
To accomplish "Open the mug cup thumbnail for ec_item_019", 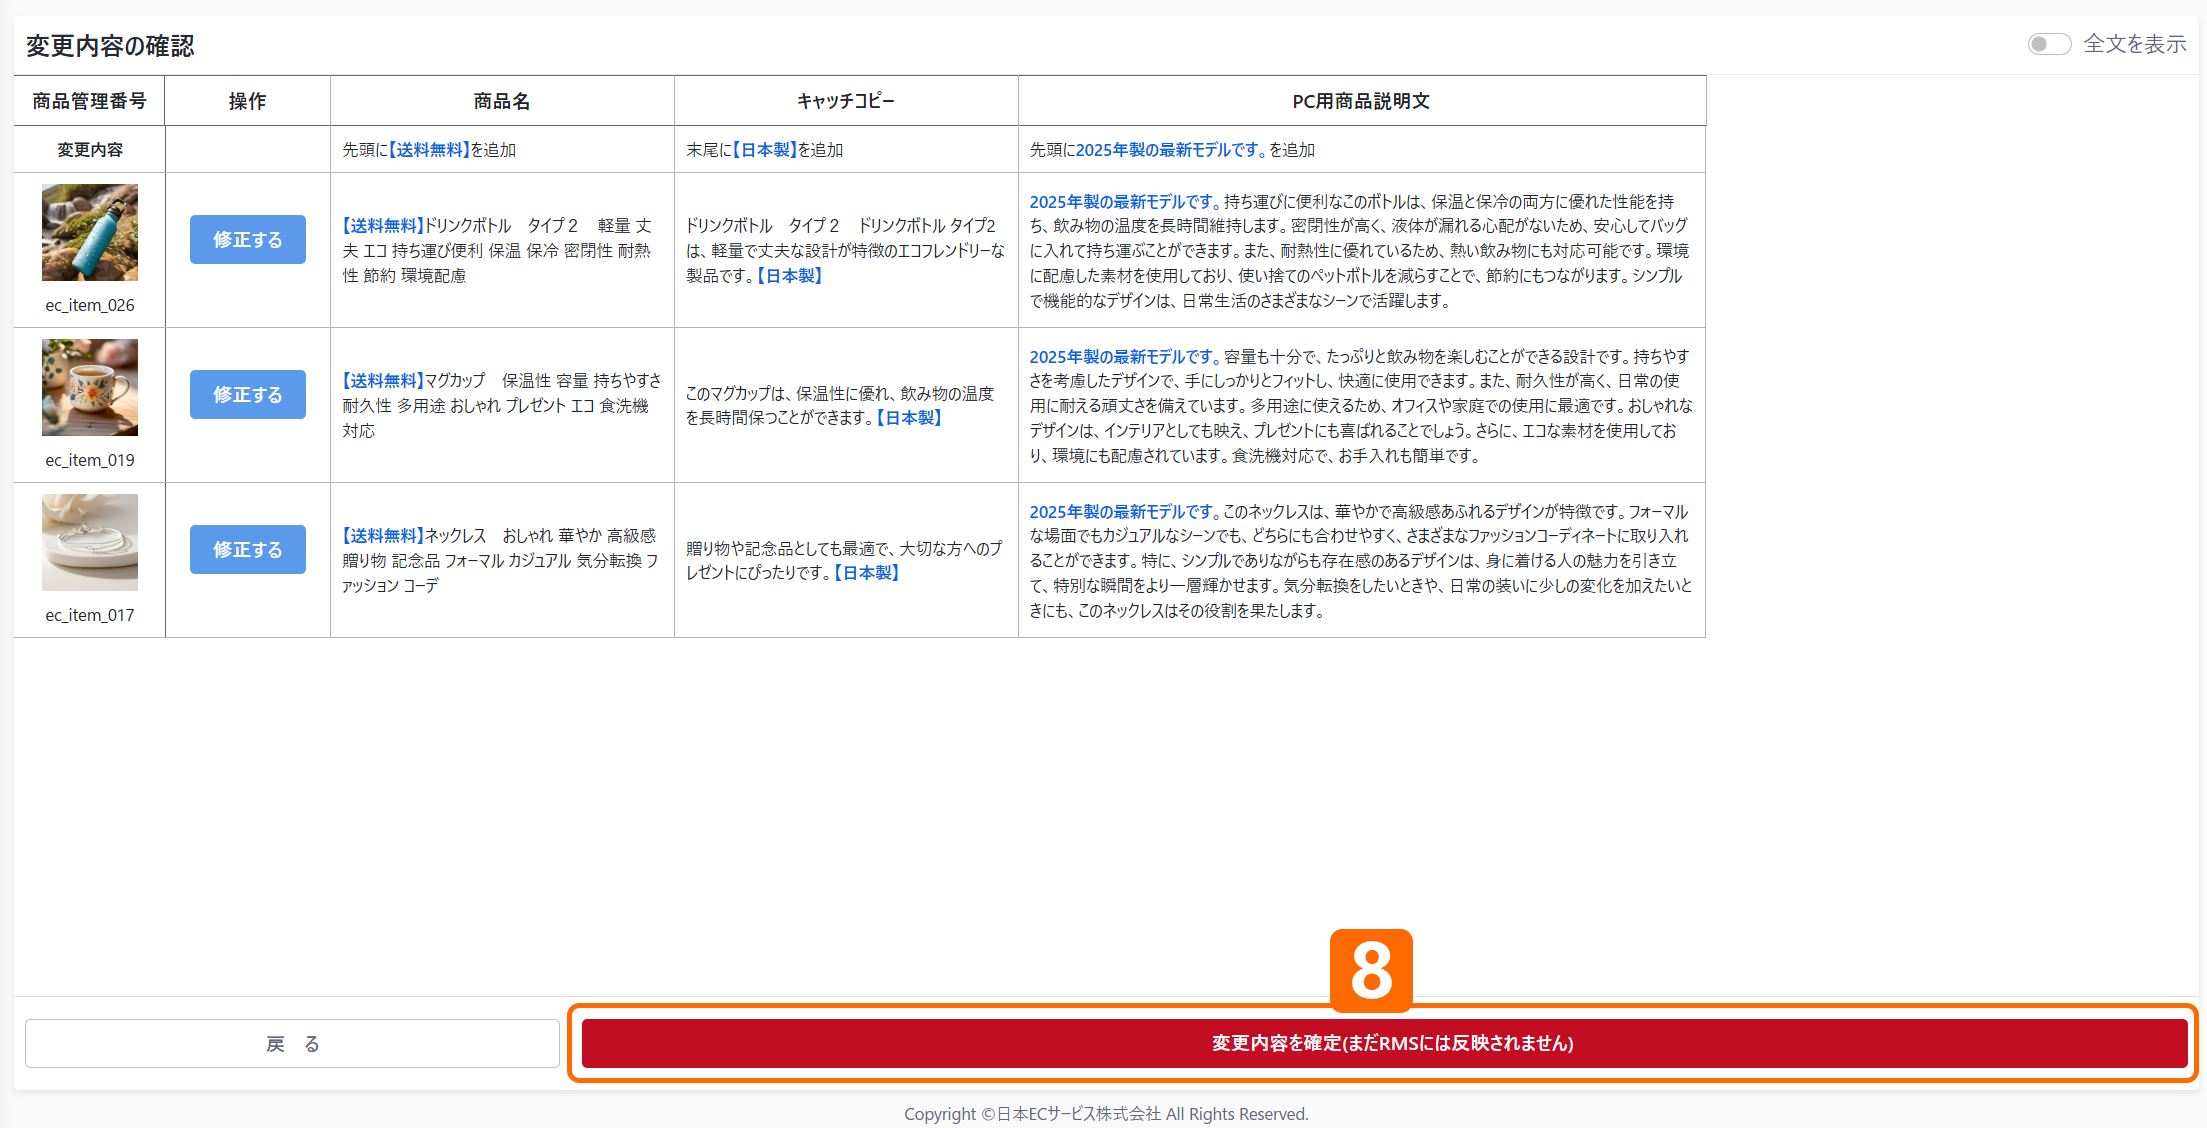I will [90, 387].
